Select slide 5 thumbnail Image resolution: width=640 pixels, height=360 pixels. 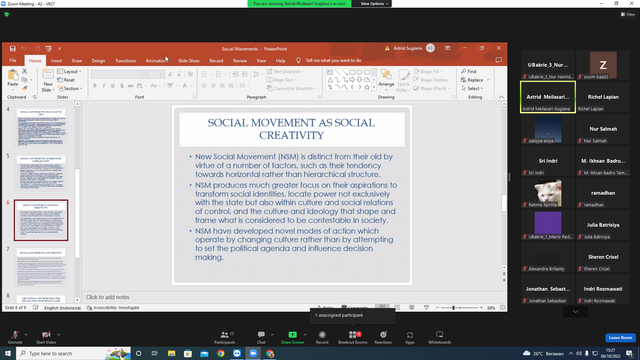pos(41,173)
